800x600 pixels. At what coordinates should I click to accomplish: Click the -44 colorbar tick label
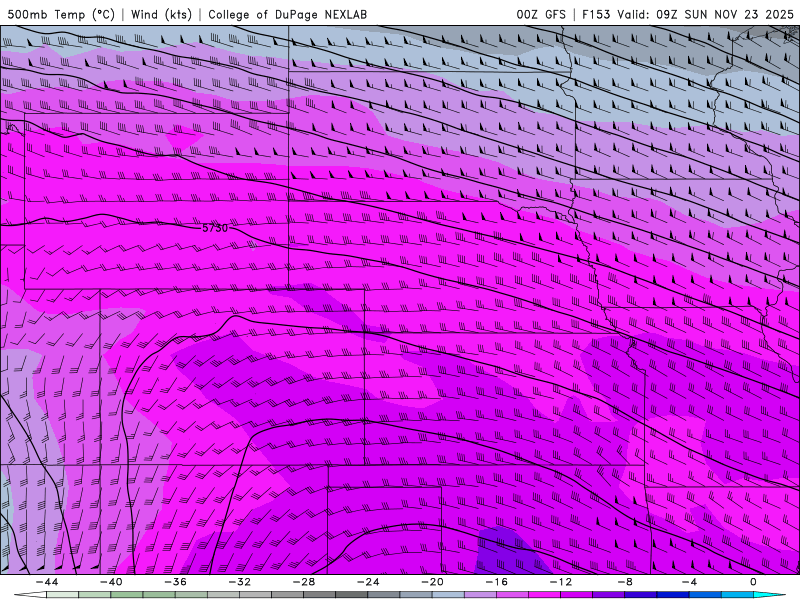[x=47, y=582]
